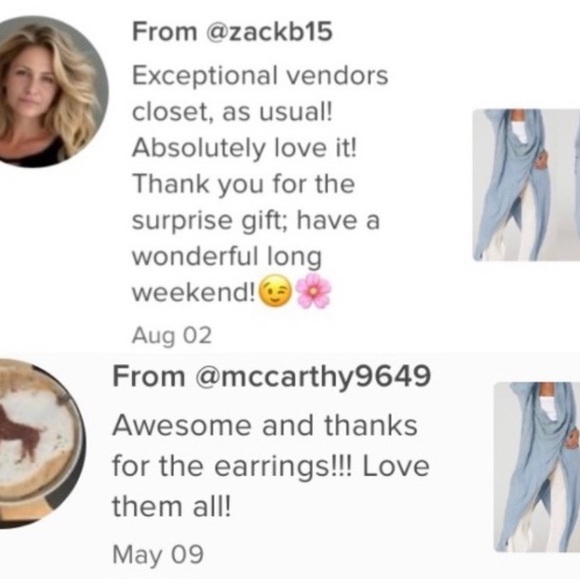Click the "them all!" text line

[172, 506]
